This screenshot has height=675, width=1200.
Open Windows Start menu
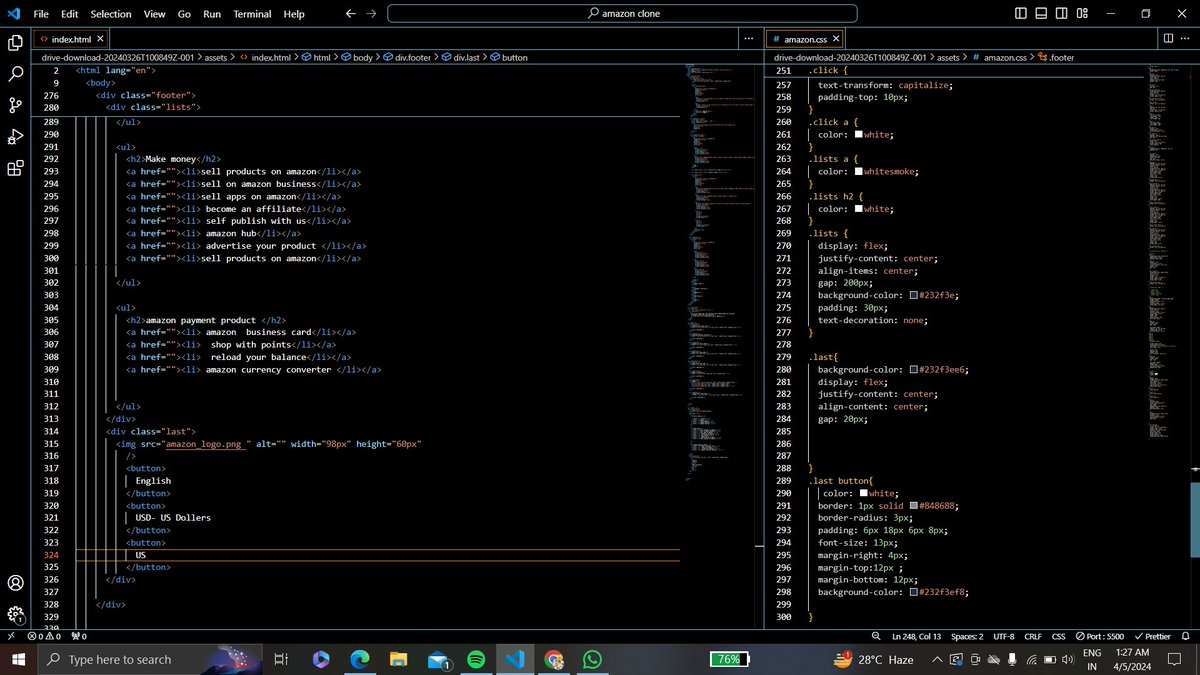point(18,660)
